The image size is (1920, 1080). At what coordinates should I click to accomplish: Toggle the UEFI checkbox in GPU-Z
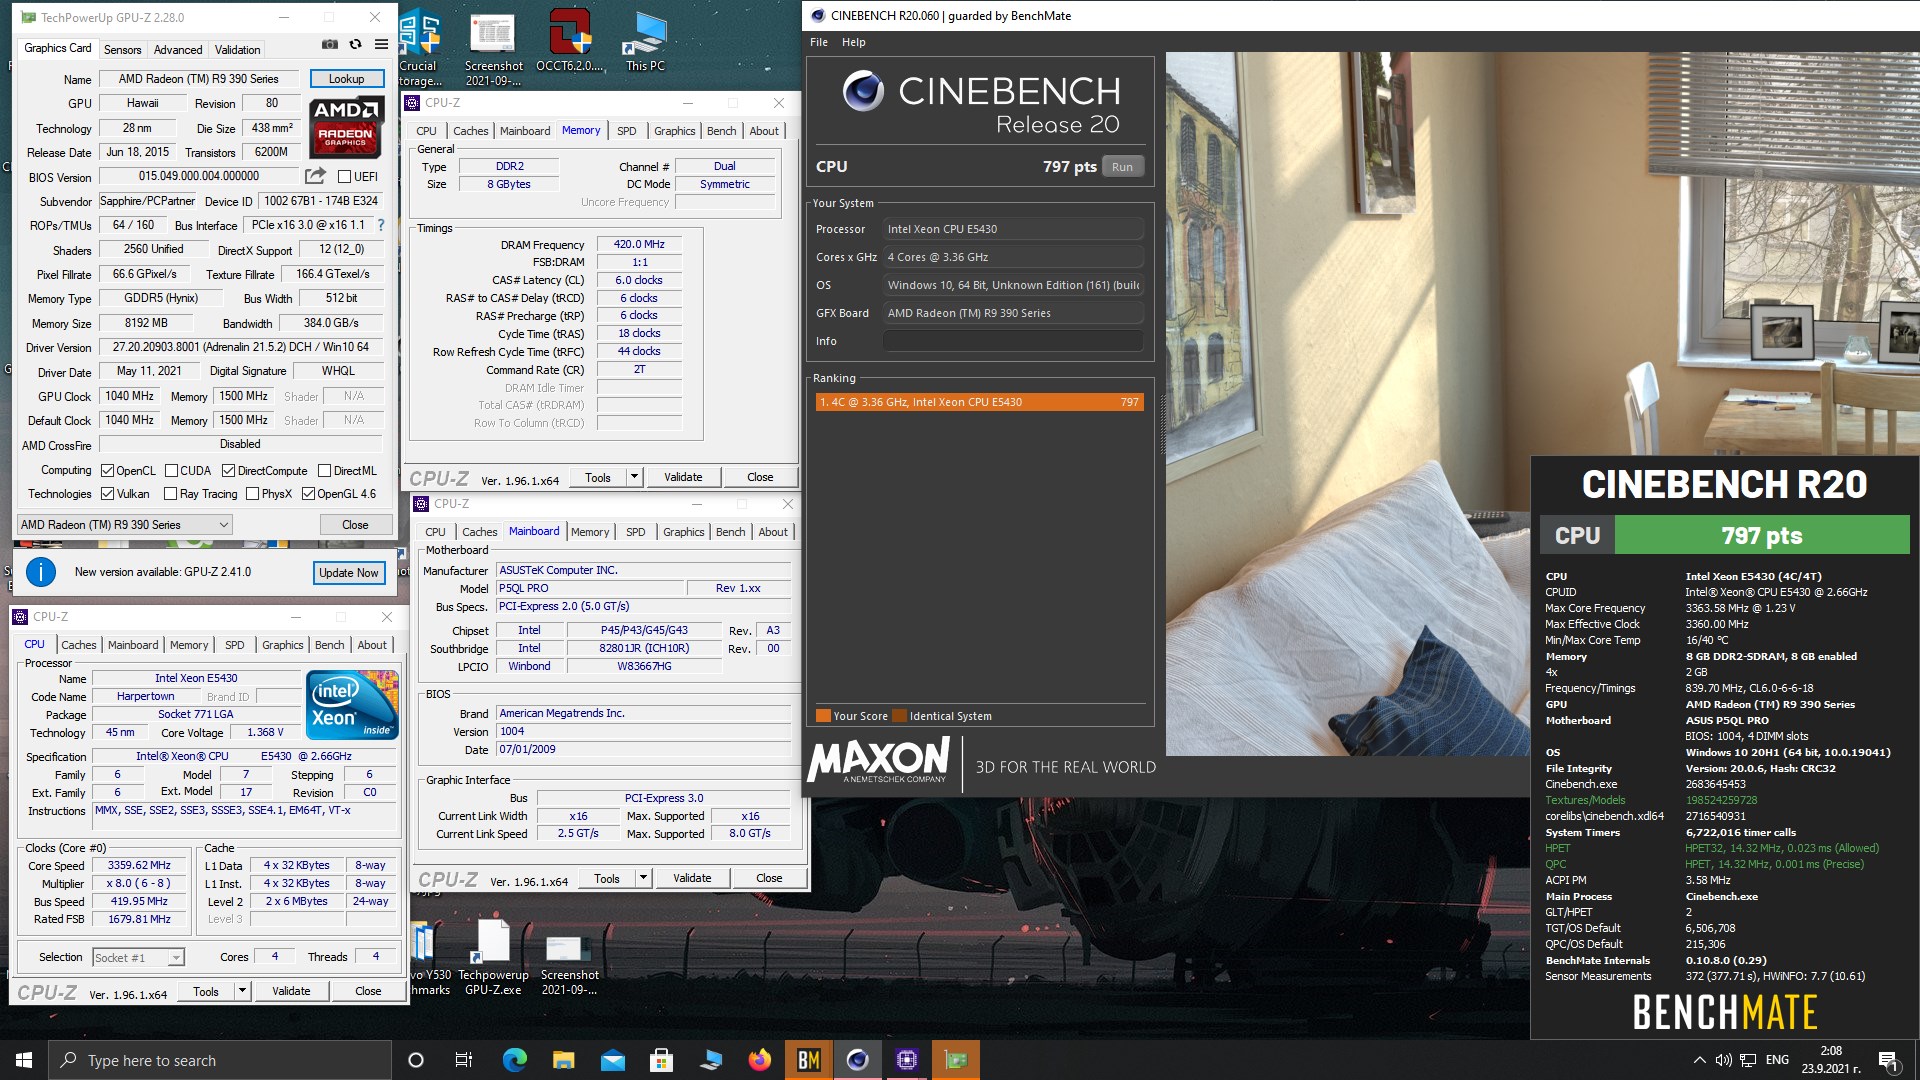pos(344,177)
